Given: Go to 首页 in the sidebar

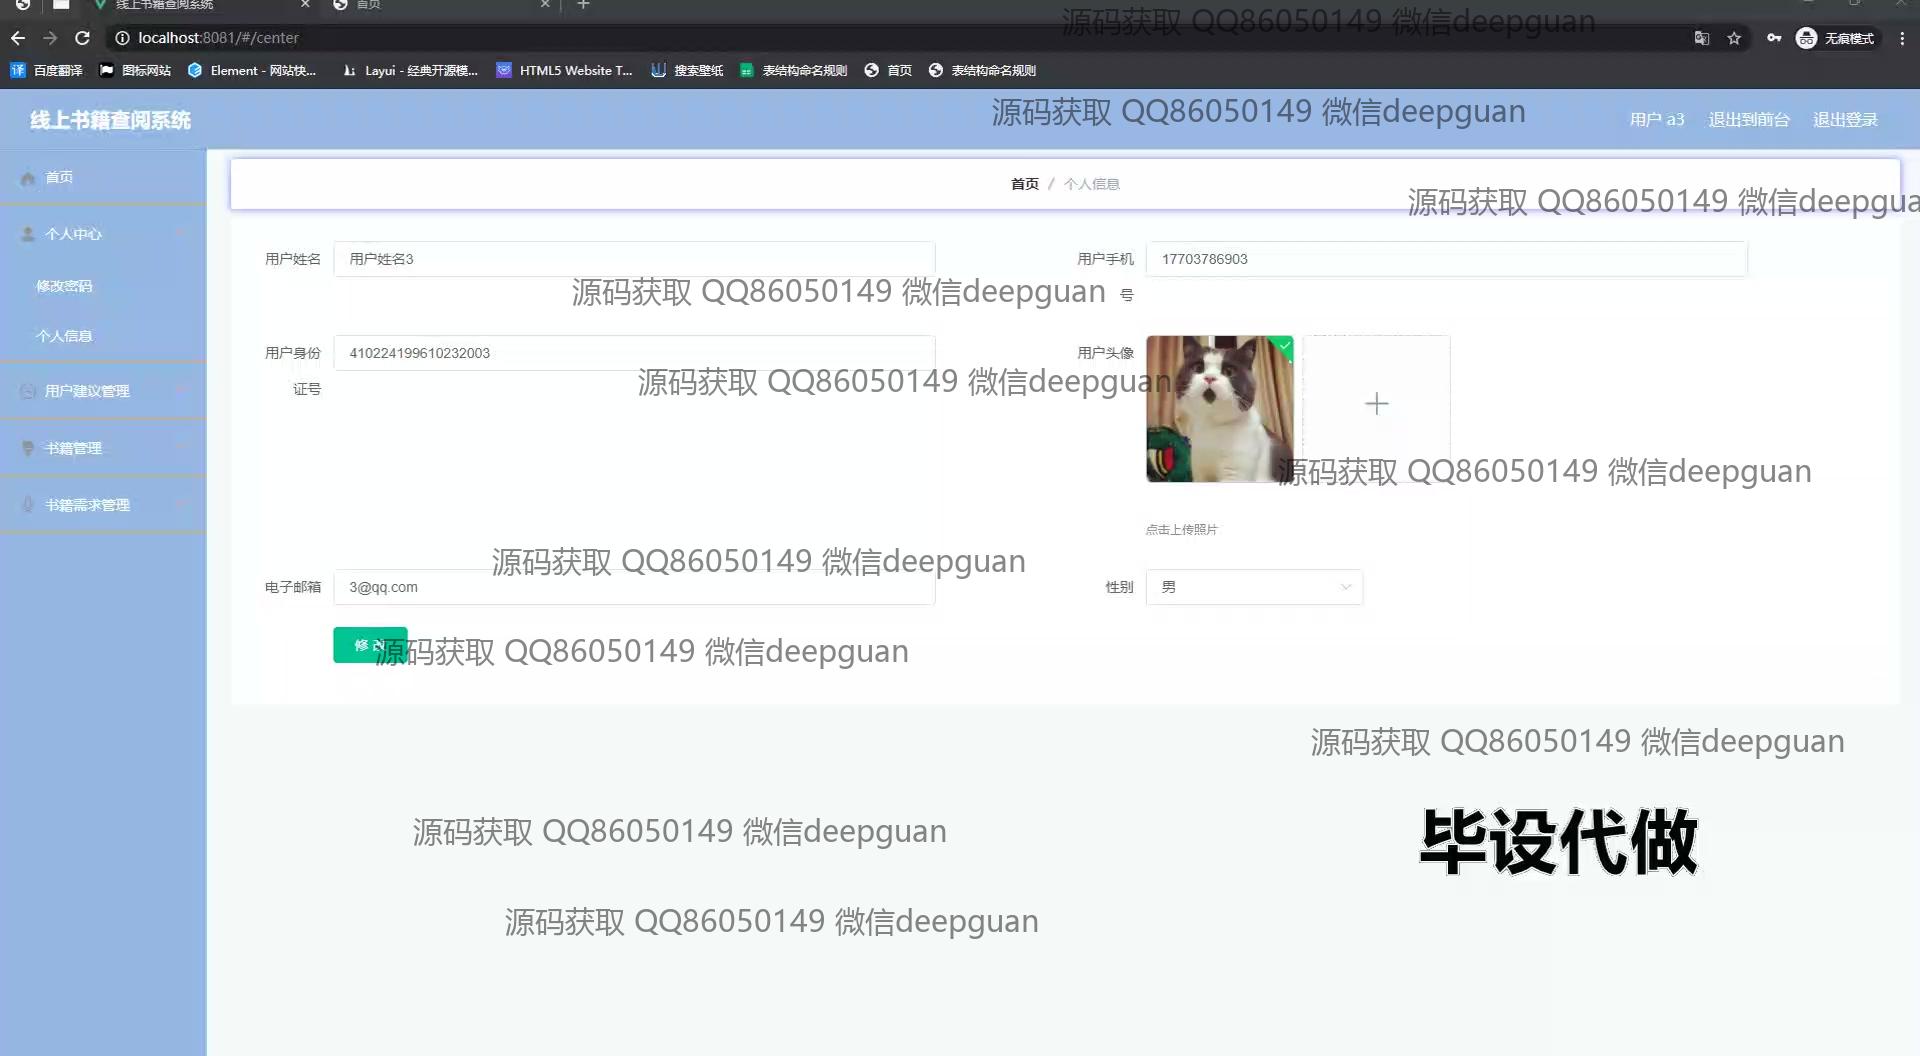Looking at the screenshot, I should (59, 177).
